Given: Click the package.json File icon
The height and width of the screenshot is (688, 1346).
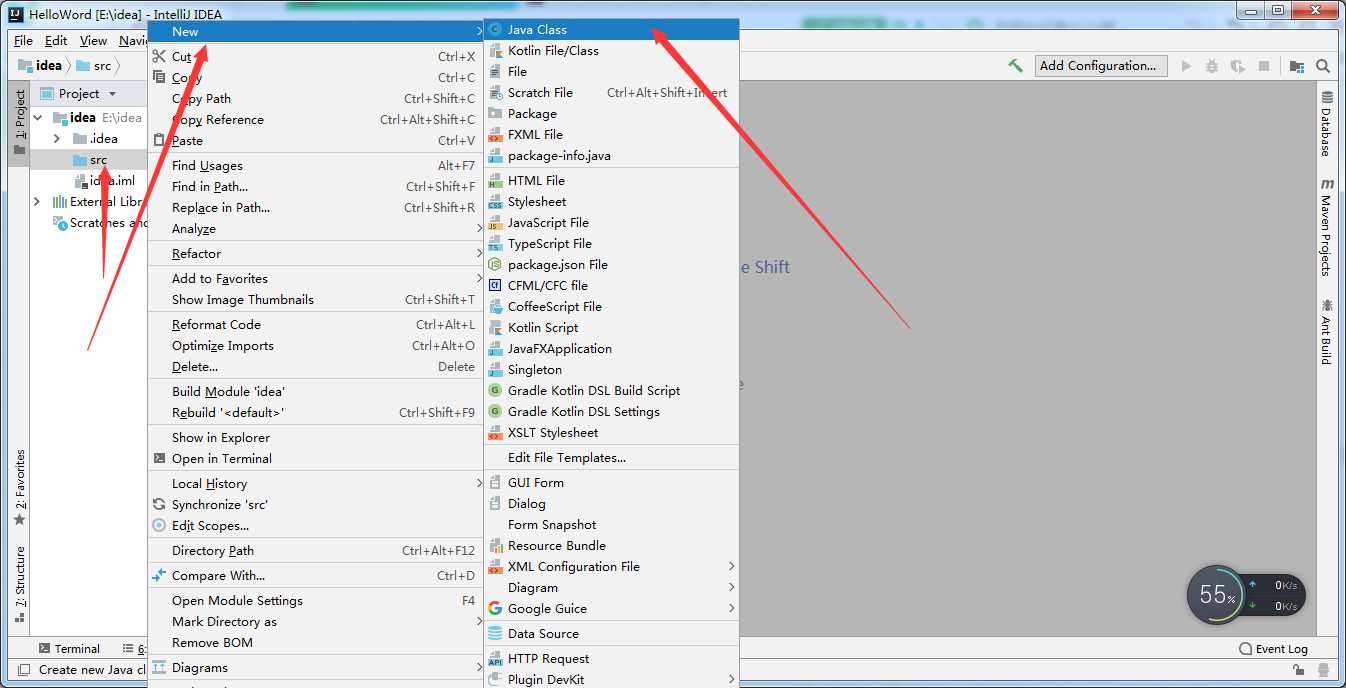Looking at the screenshot, I should coord(495,264).
